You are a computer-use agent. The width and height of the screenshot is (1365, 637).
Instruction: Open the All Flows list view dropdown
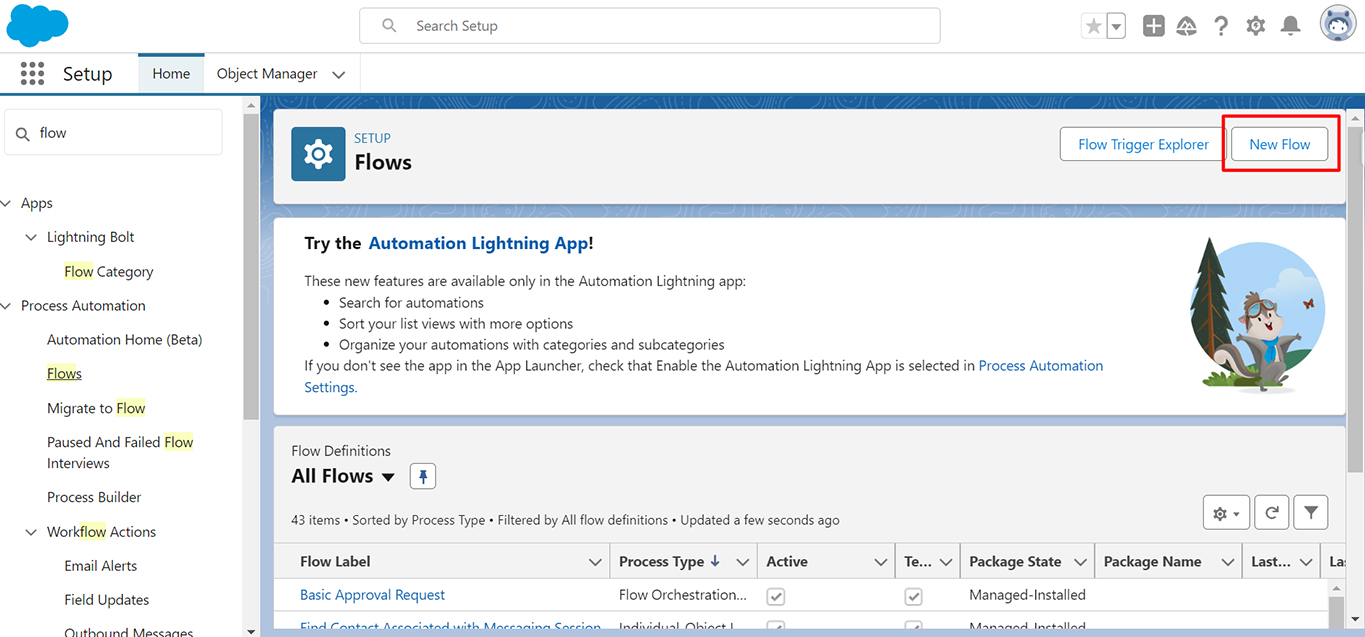pos(388,477)
